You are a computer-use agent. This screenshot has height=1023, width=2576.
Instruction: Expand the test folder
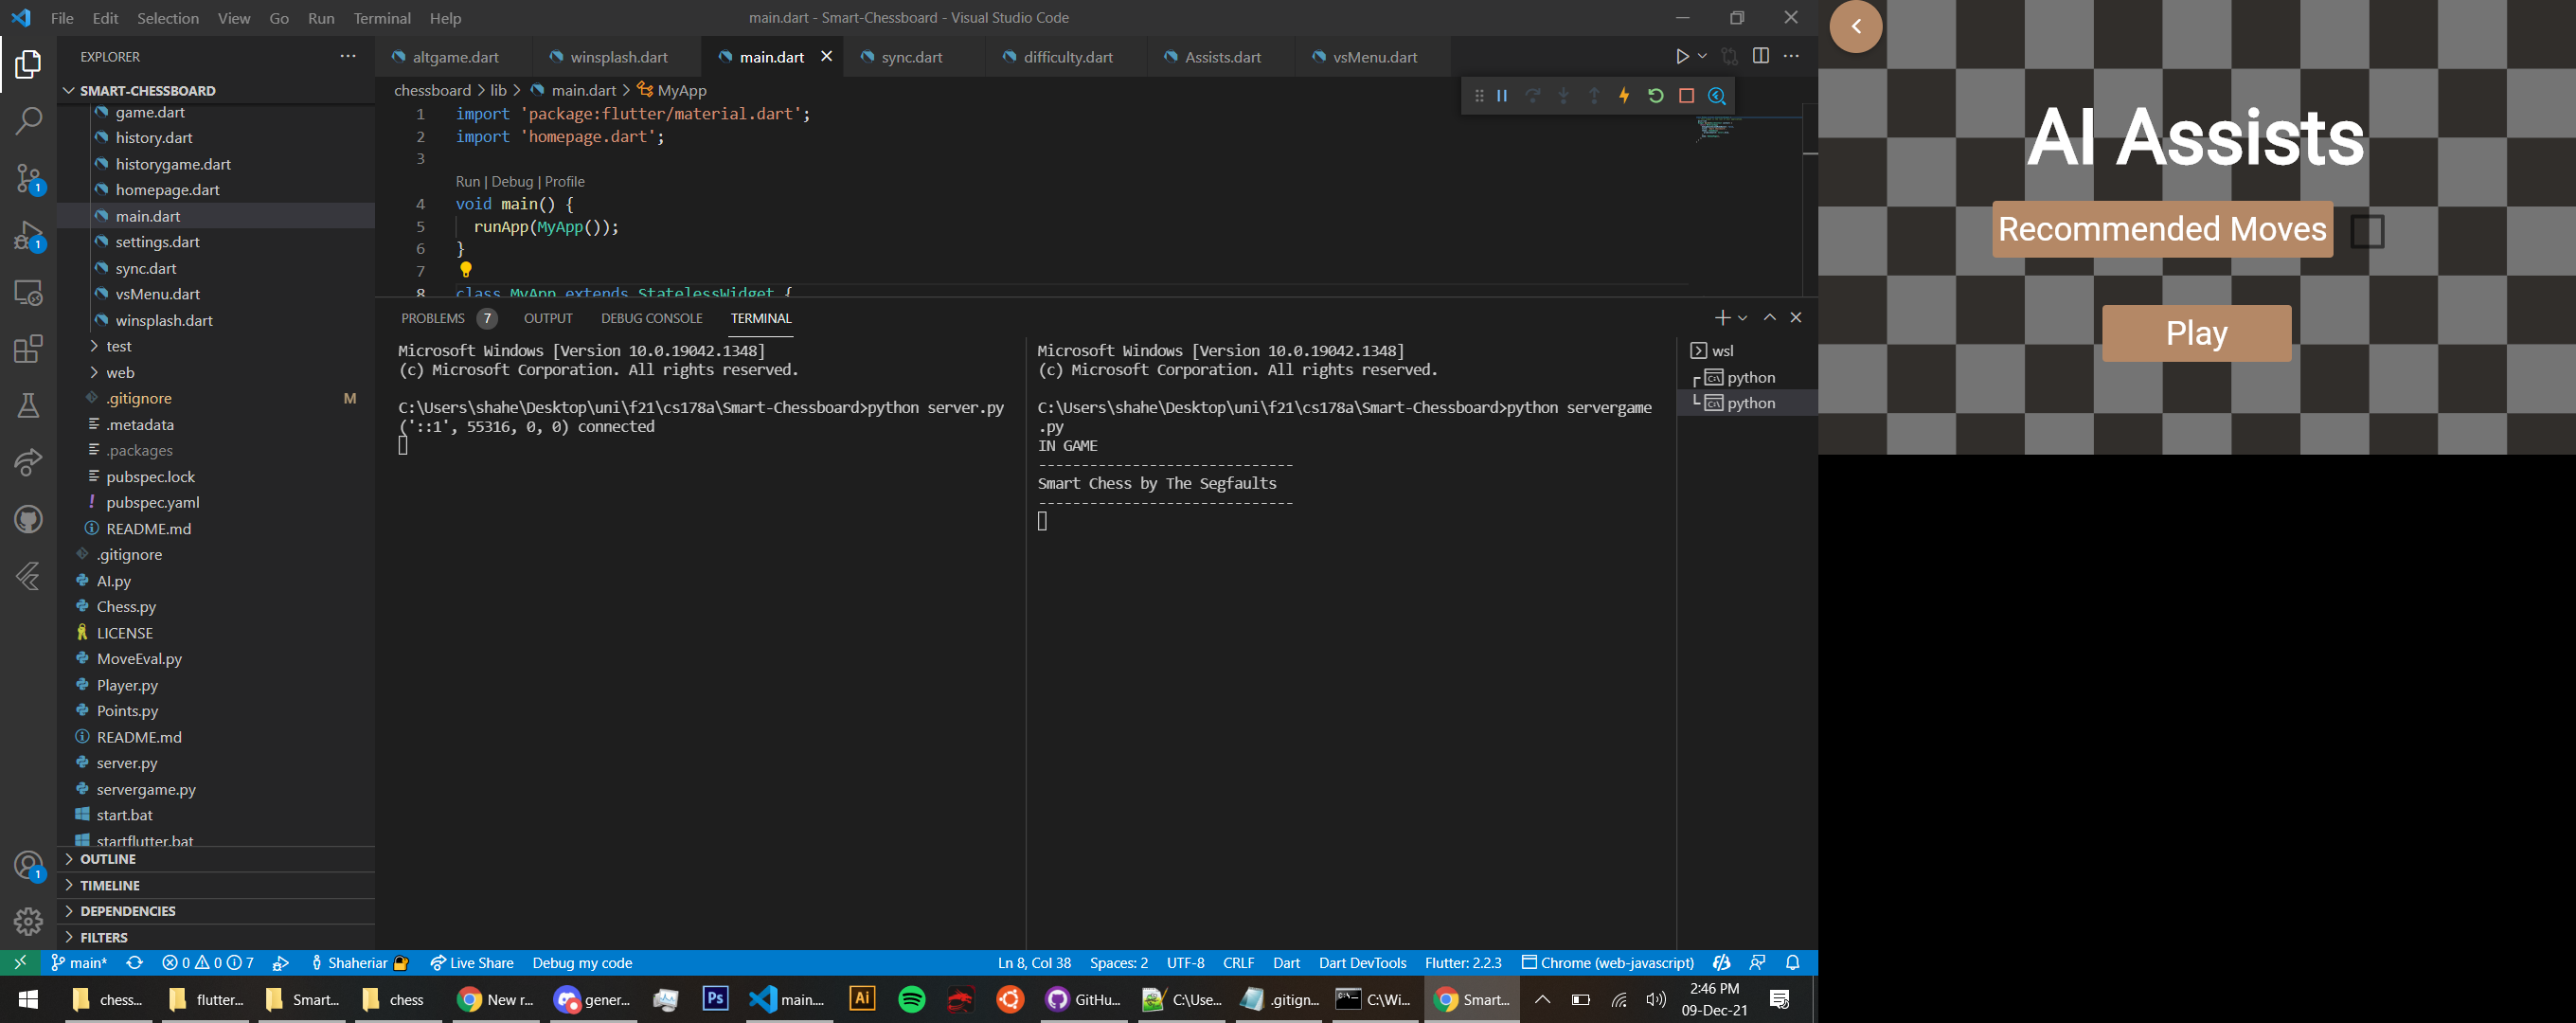[x=118, y=346]
